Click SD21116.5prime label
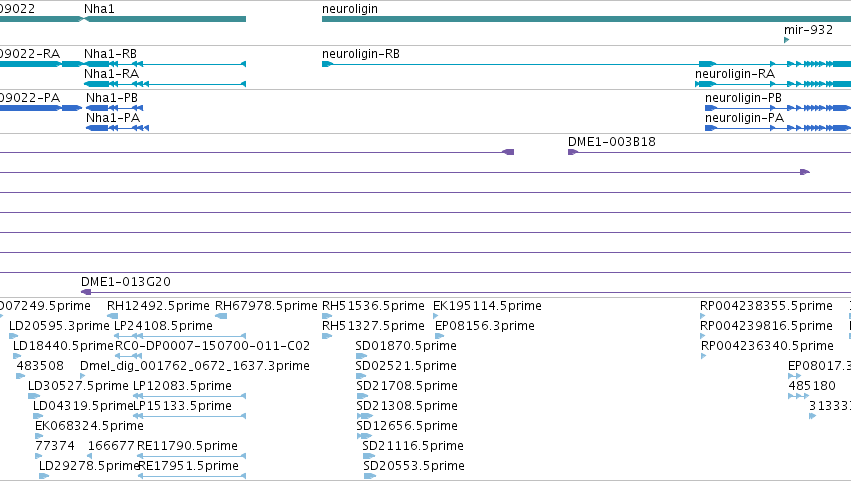This screenshot has height=481, width=851. [x=412, y=446]
